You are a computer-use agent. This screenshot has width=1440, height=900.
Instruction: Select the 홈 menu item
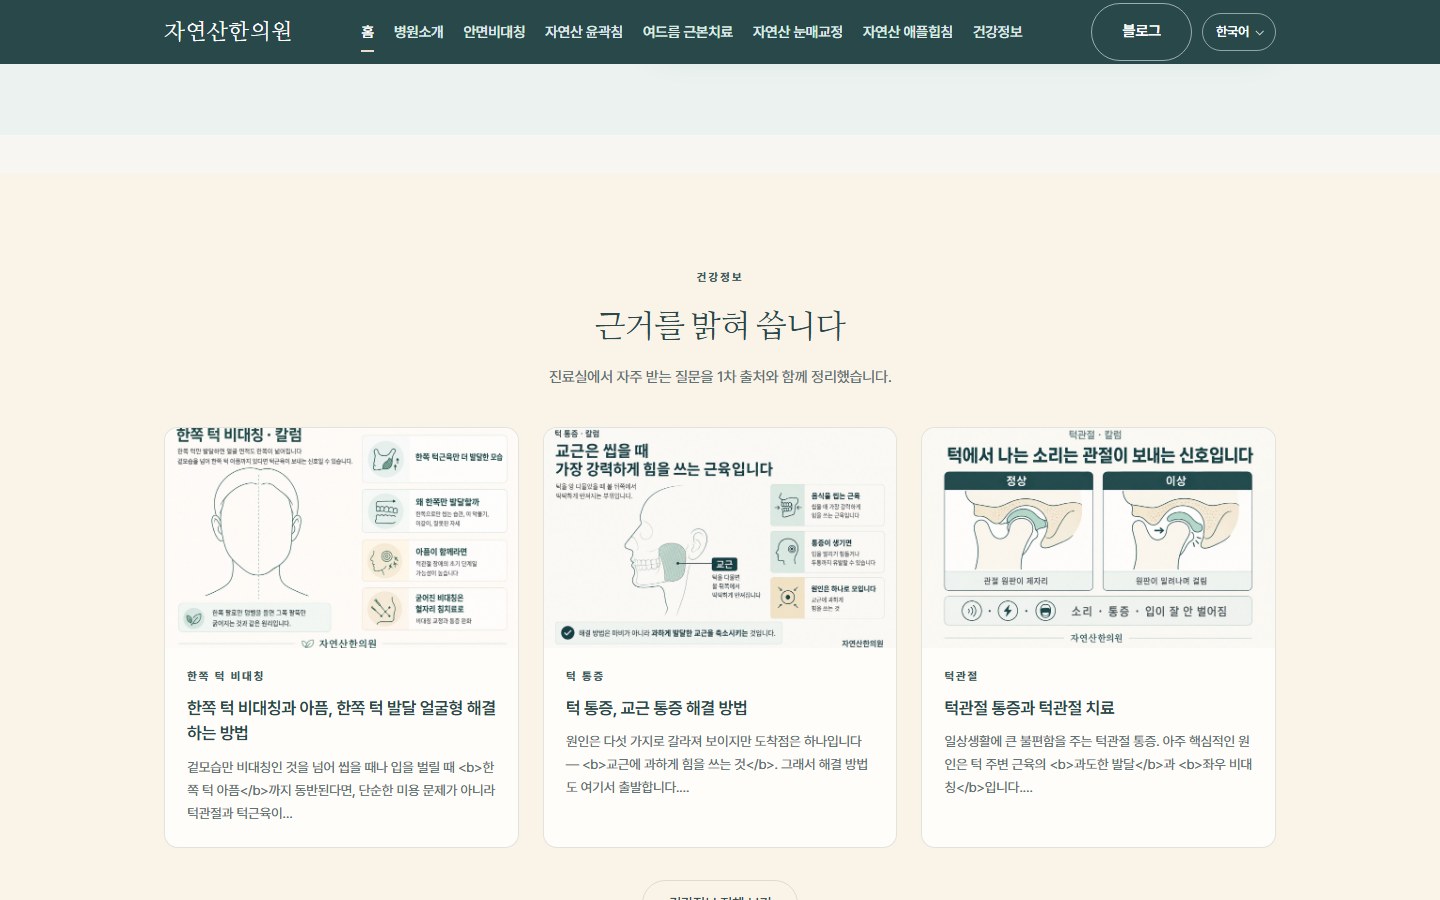click(368, 32)
